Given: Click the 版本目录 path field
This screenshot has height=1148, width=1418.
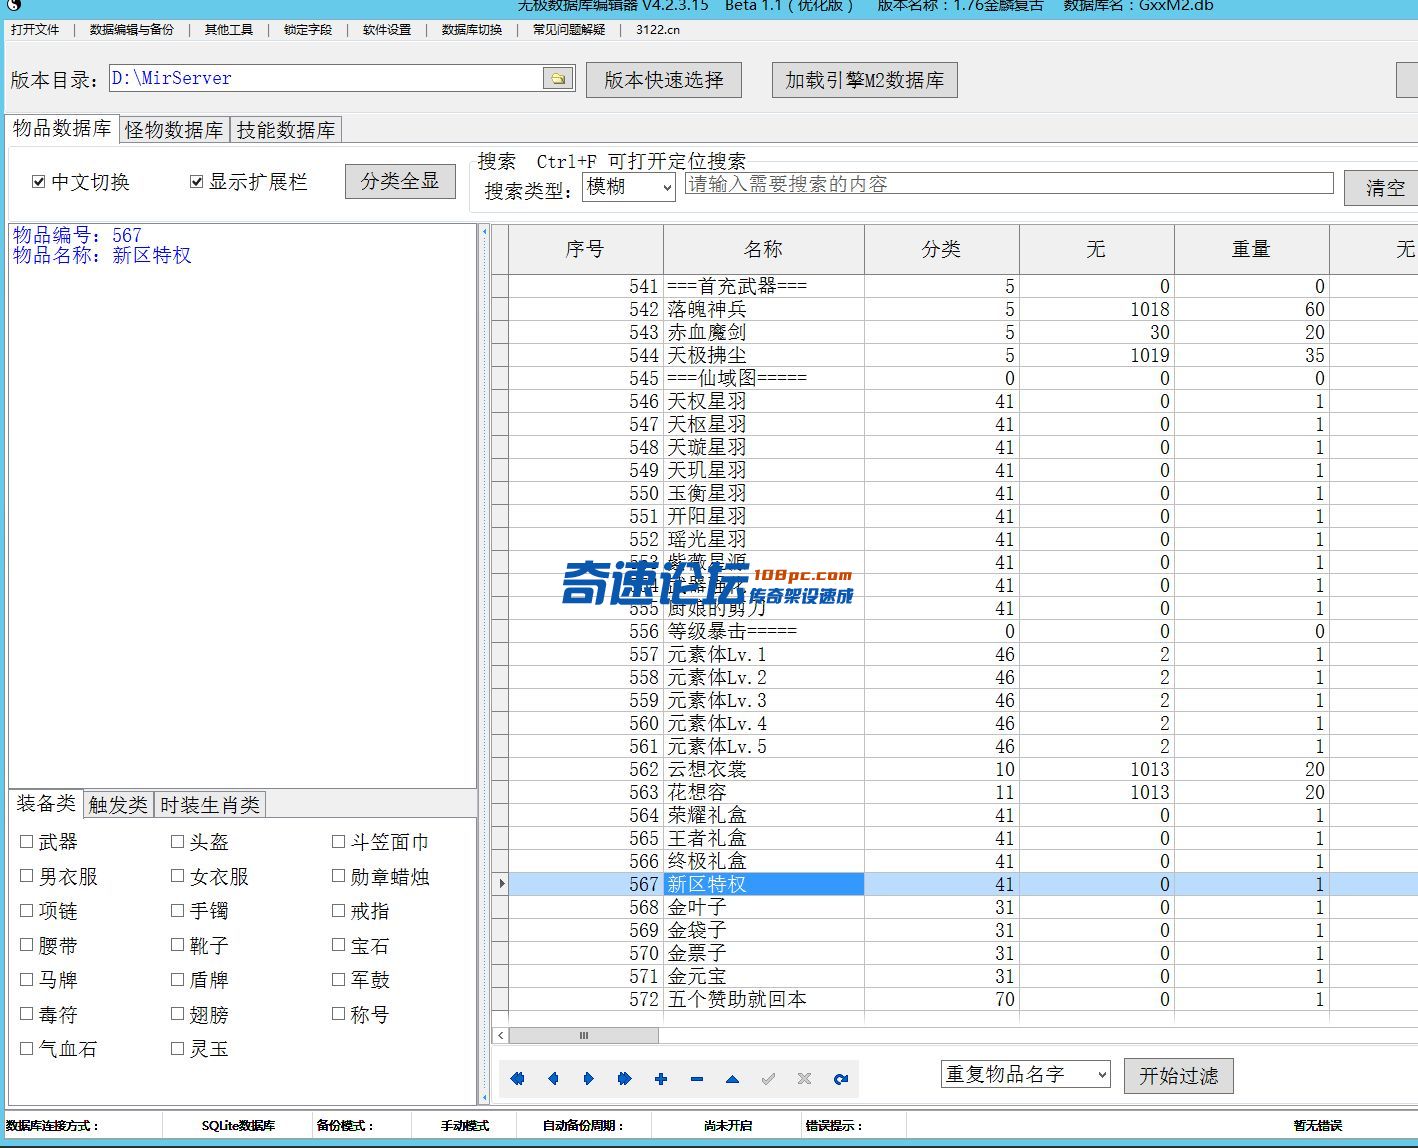Looking at the screenshot, I should tap(326, 78).
